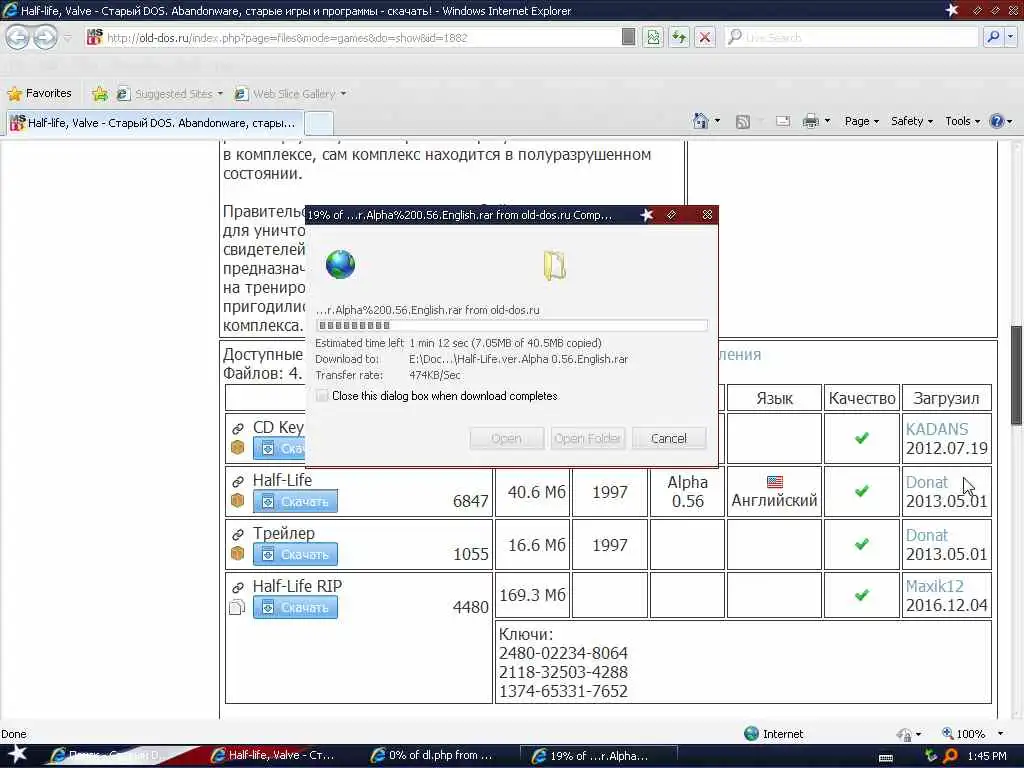This screenshot has height=768, width=1024.
Task: Click the zoom magnifier icon in status bar
Action: (948, 733)
